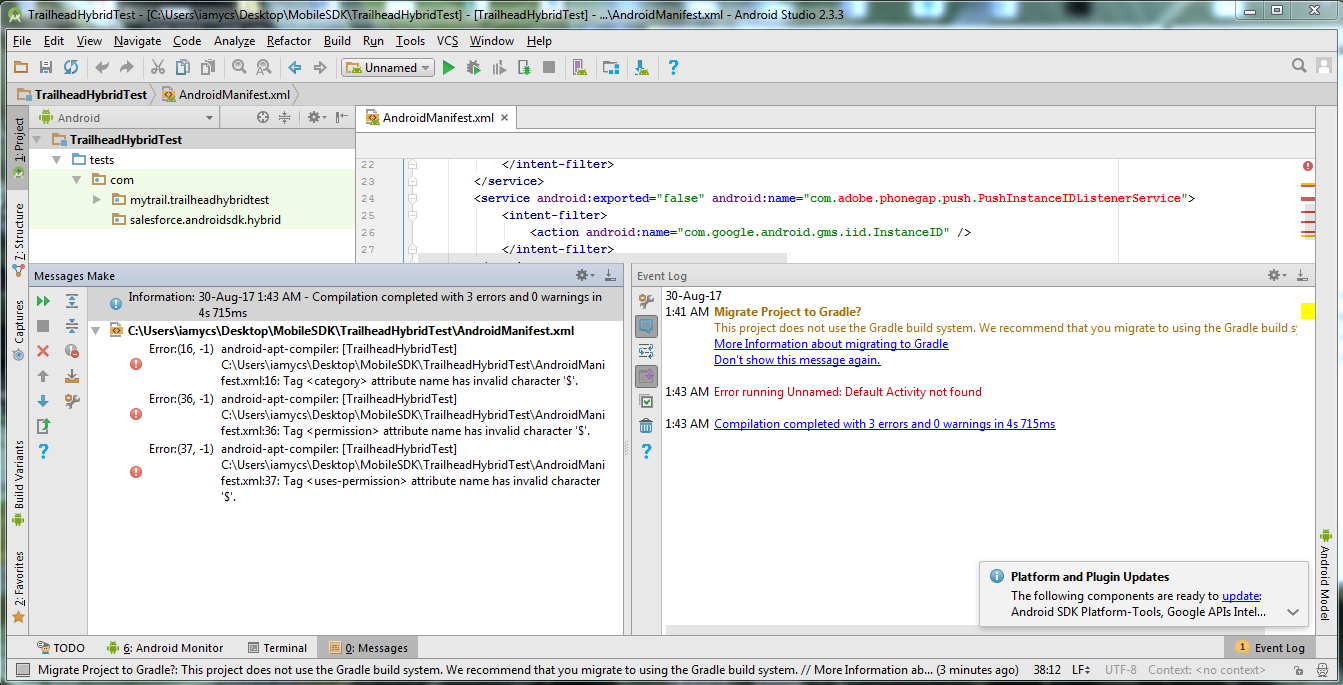Viewport: 1343px width, 685px height.
Task: Open the Unnamed run configuration dropdown
Action: click(388, 68)
